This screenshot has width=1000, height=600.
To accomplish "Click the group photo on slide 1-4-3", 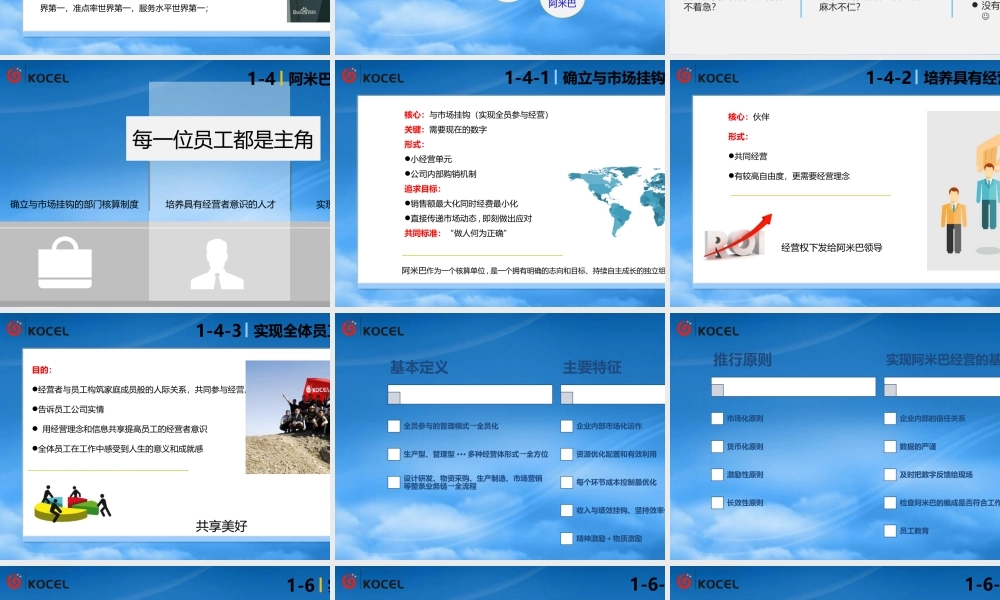I will [x=288, y=417].
